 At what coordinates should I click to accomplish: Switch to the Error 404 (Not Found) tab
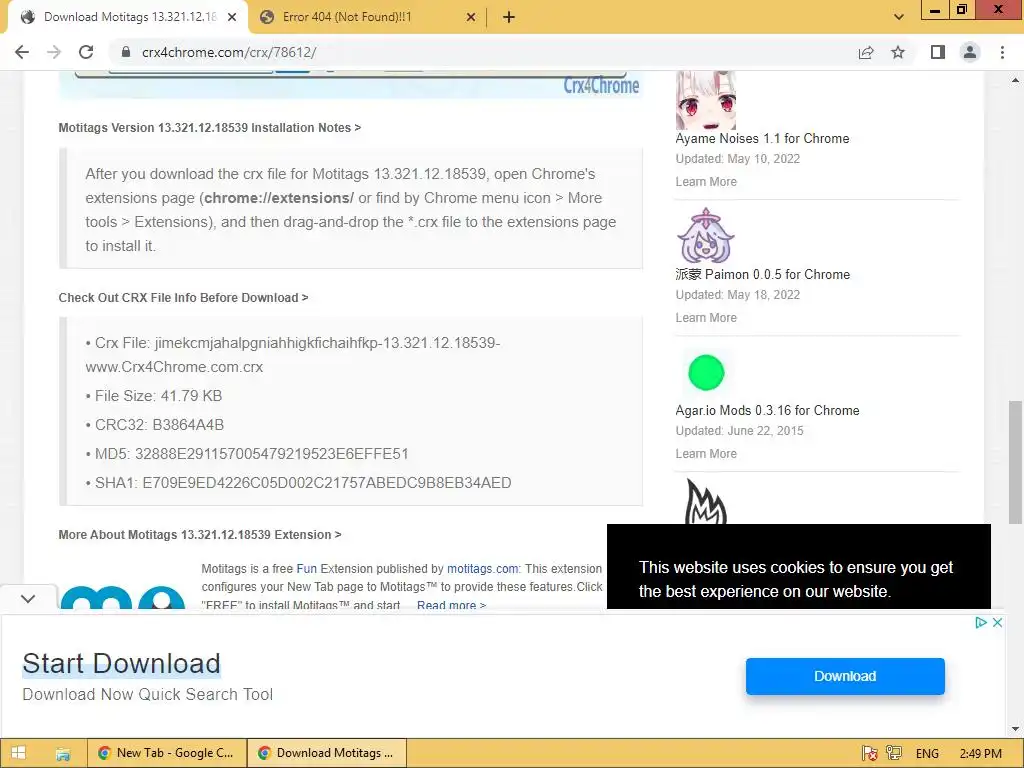pyautogui.click(x=367, y=17)
